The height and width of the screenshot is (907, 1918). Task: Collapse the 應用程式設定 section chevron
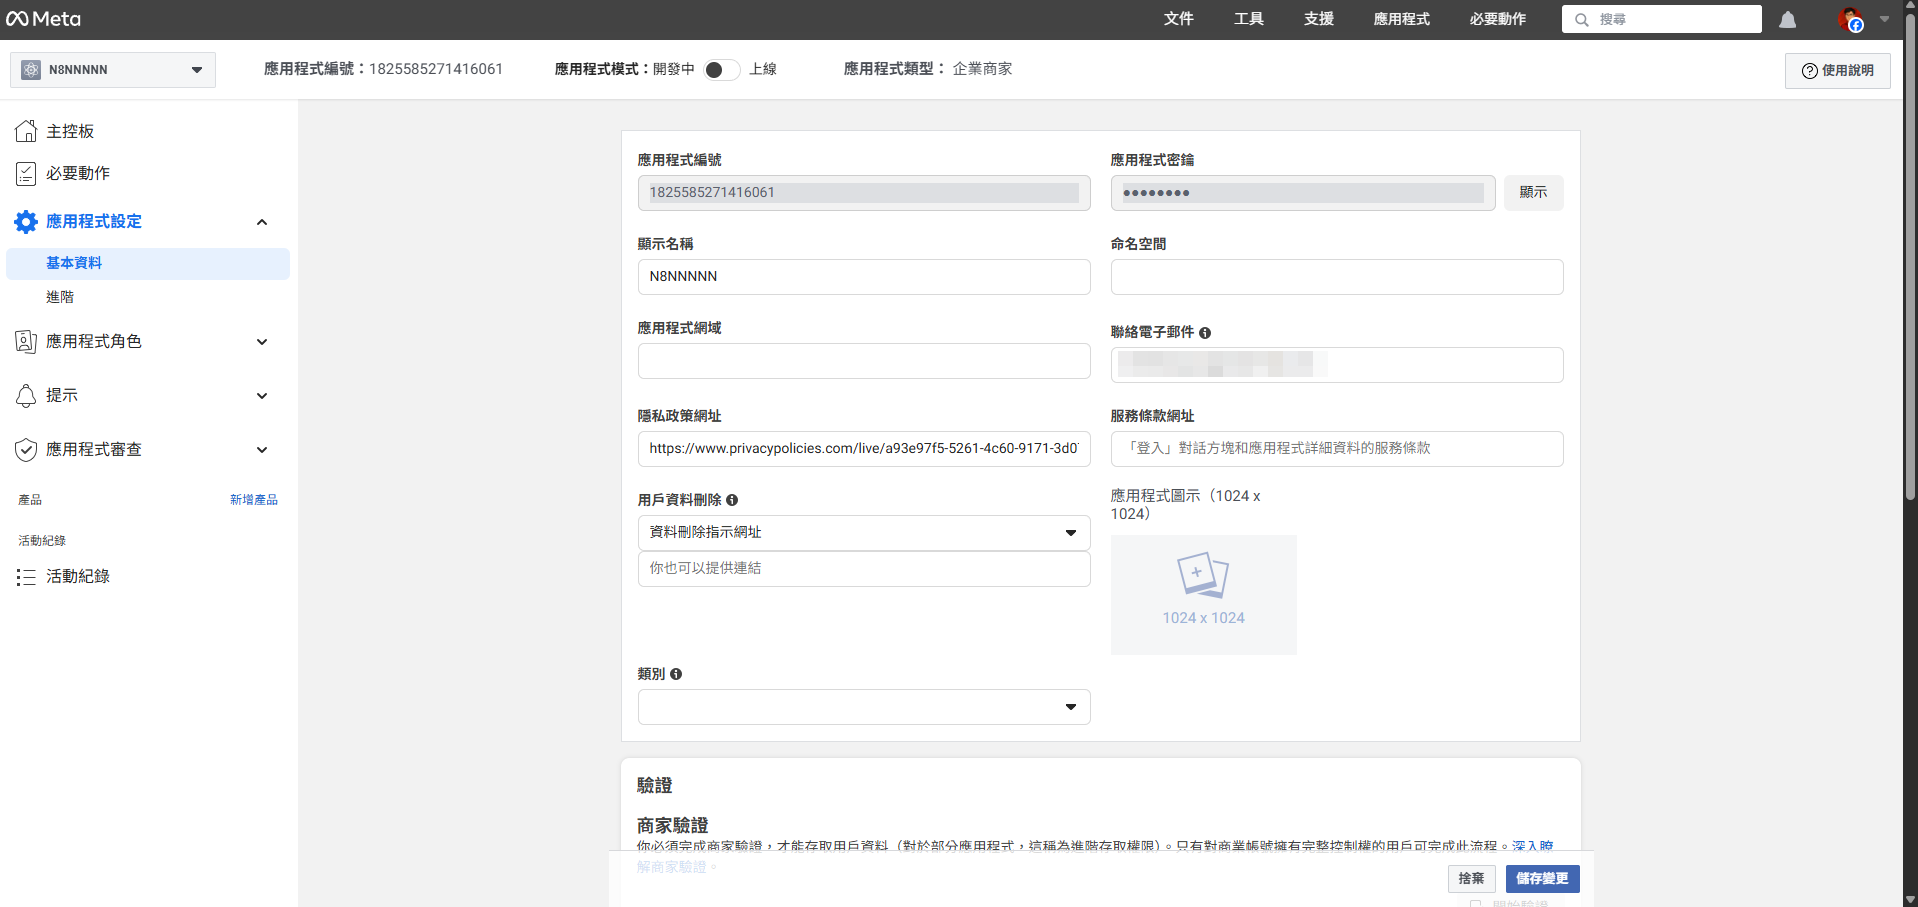[262, 221]
